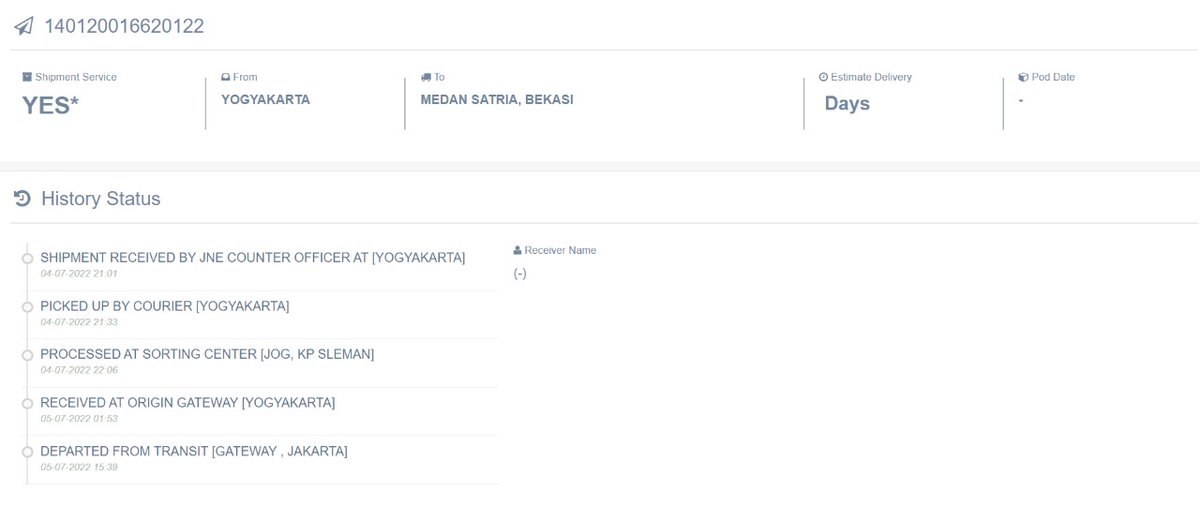Click the YES* shipment service value
Image resolution: width=1200 pixels, height=505 pixels.
coord(50,104)
